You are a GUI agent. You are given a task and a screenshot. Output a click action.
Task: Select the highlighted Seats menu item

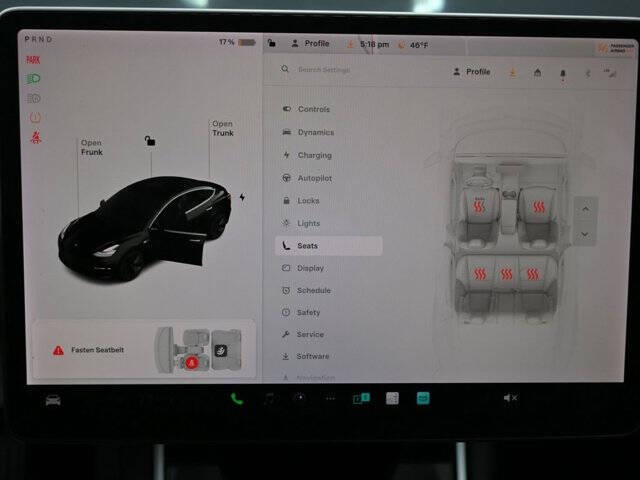pyautogui.click(x=329, y=246)
